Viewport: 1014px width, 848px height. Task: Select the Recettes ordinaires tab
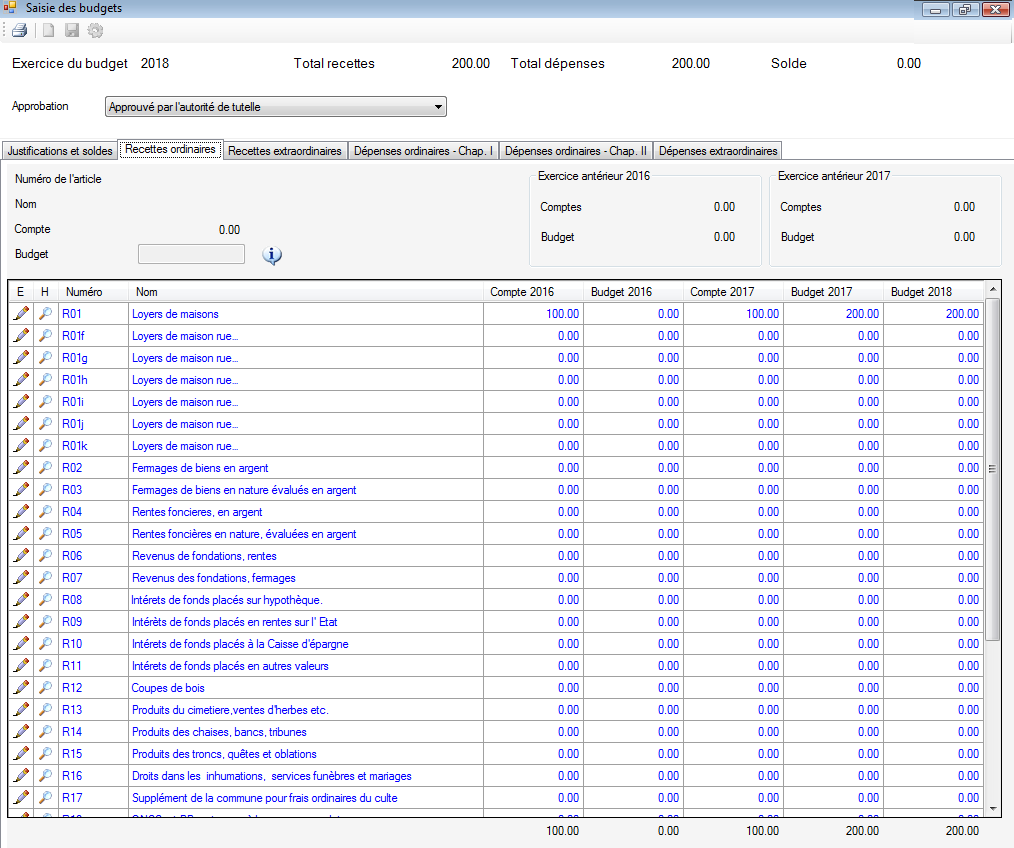[x=171, y=149]
